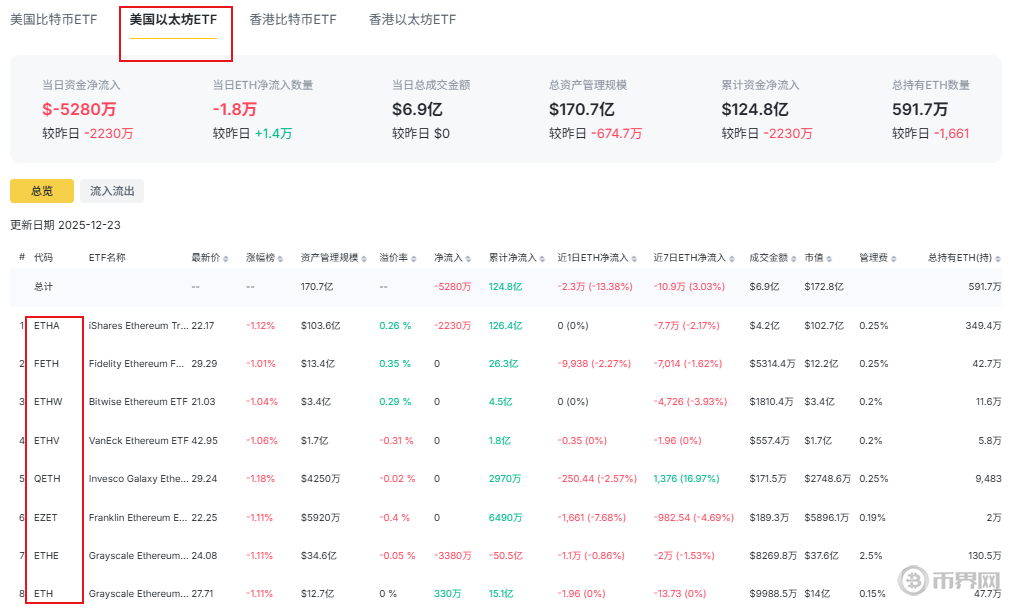Viewport: 1011px width, 608px height.
Task: Sort by 累计净流入 sort arrows
Action: tap(543, 258)
